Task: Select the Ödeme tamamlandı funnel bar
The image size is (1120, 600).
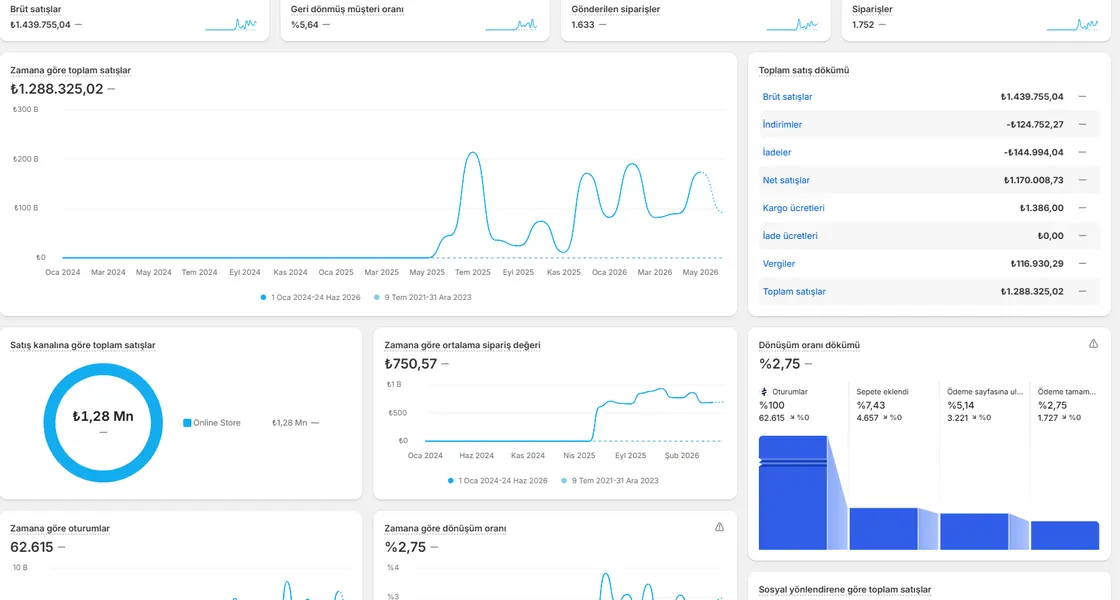Action: pyautogui.click(x=1065, y=536)
